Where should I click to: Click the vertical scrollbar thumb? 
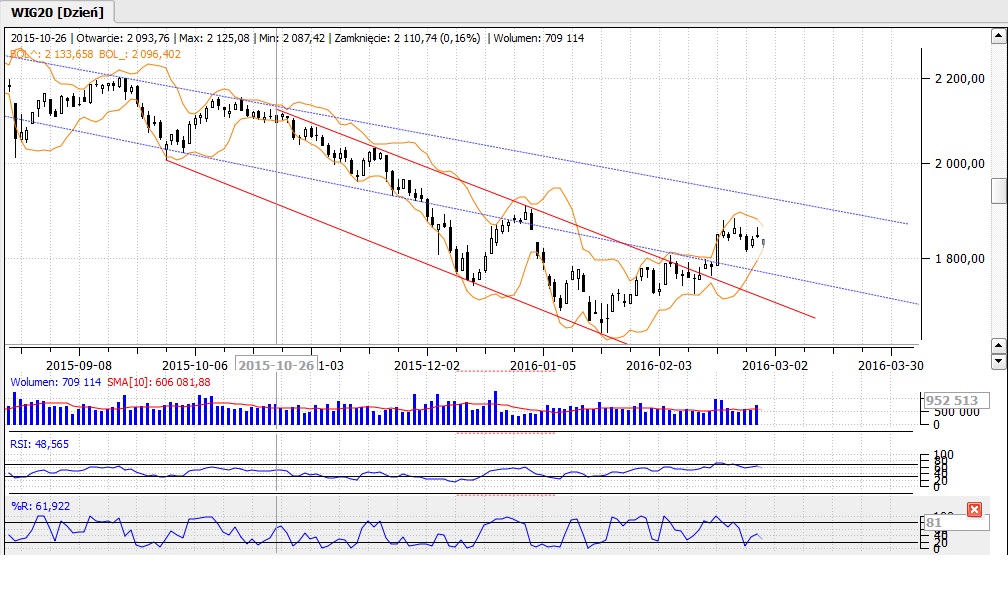(998, 191)
